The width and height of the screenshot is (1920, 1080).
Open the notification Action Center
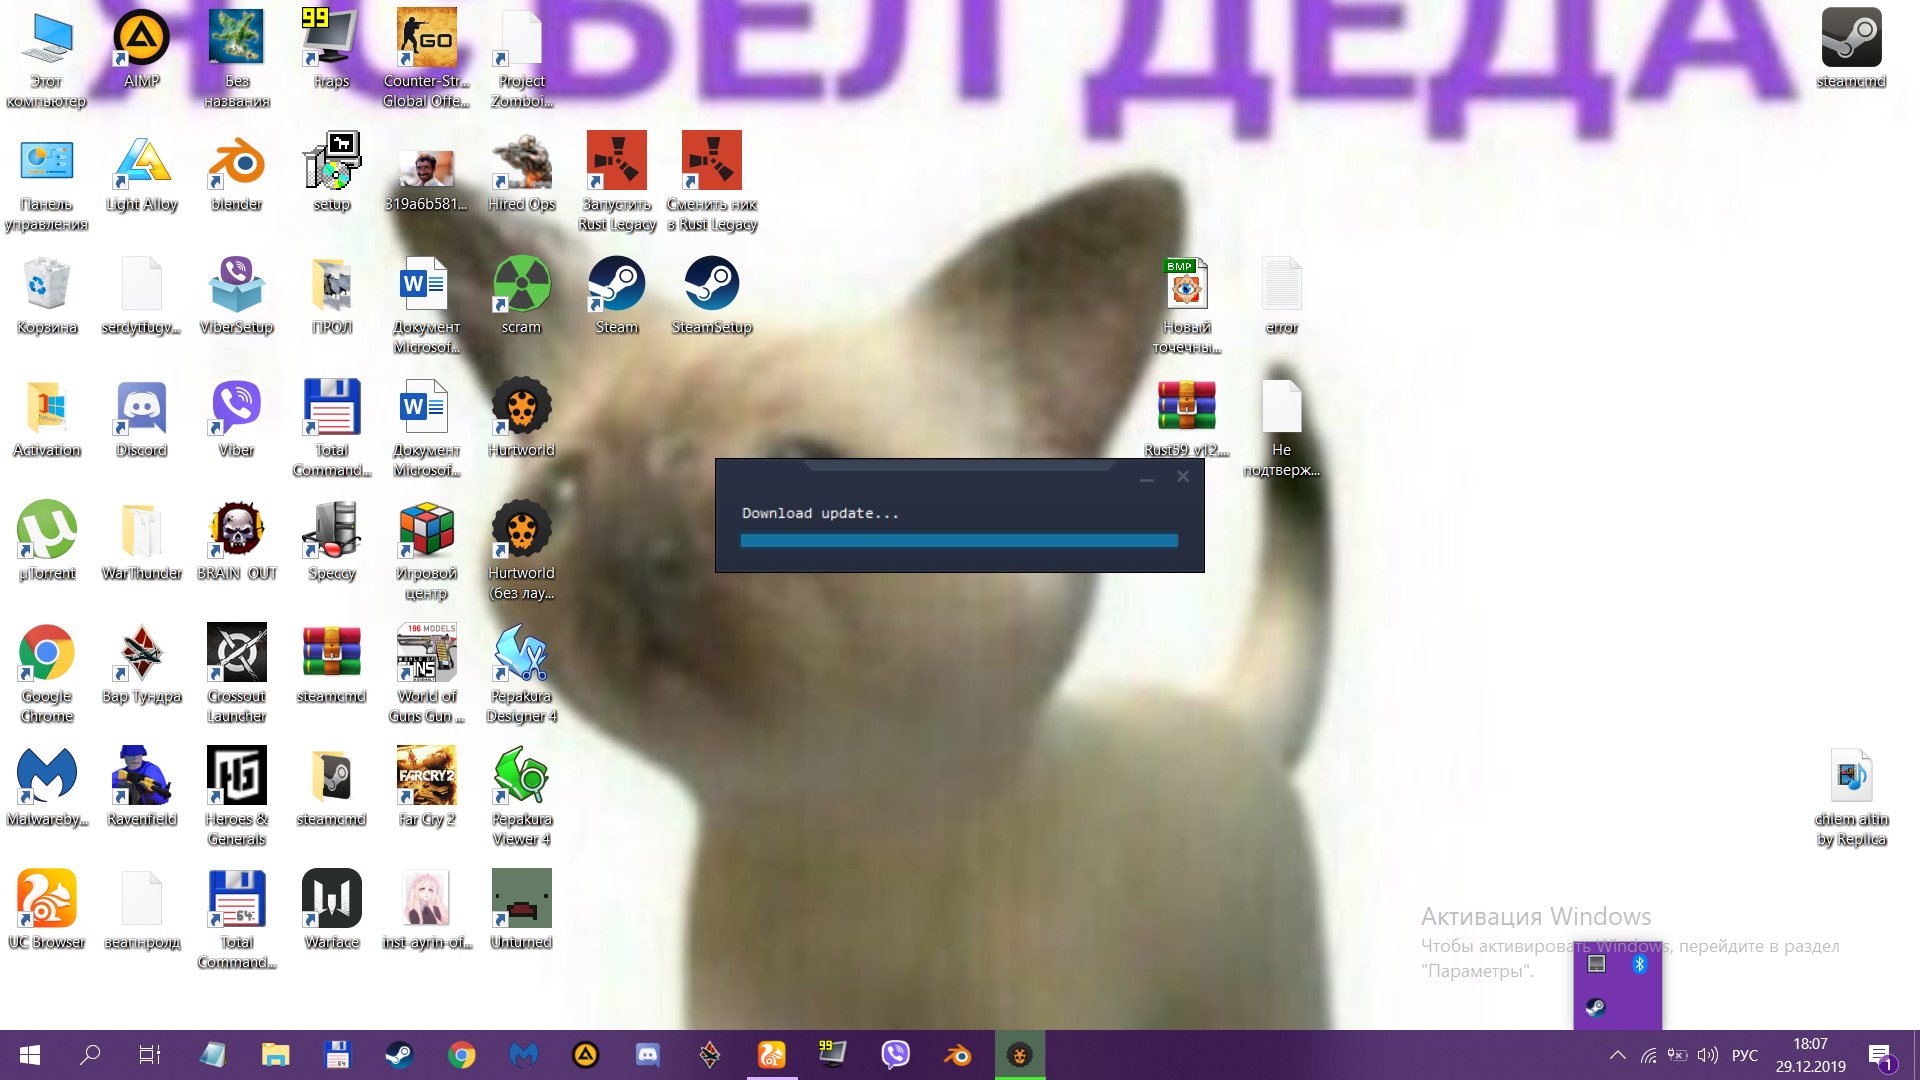[1879, 1055]
